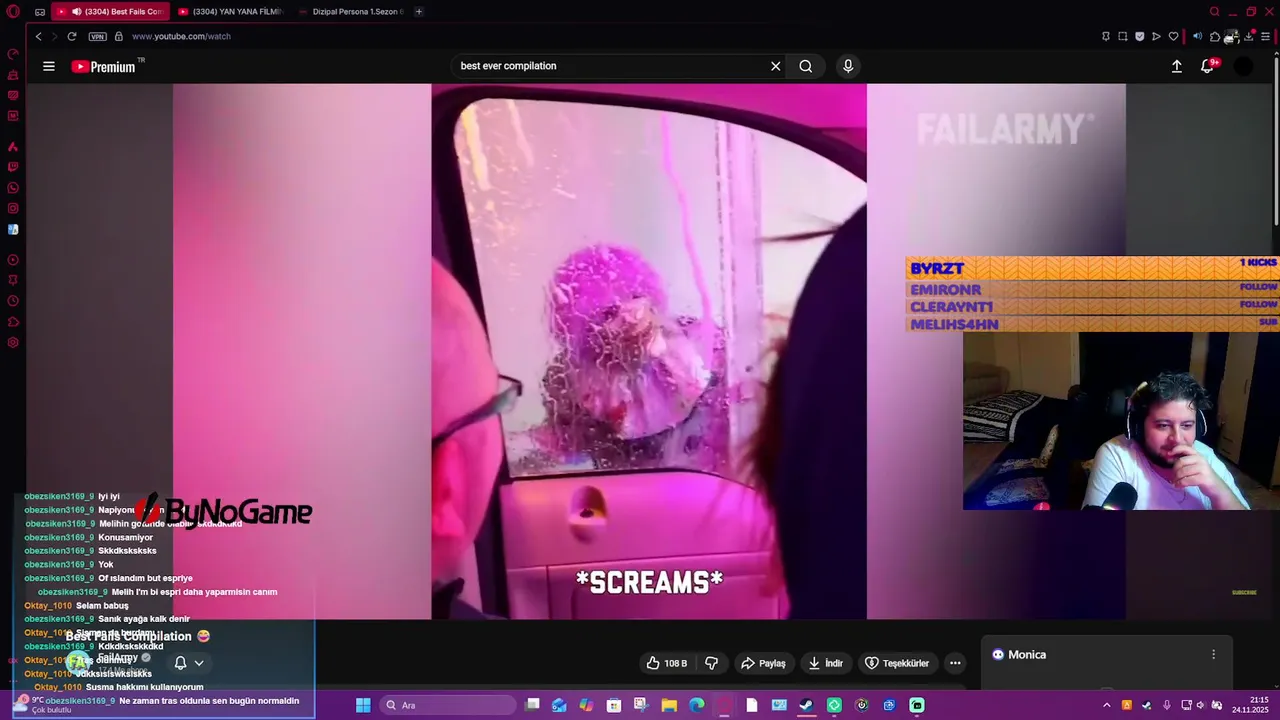Open YouTube notifications bell
Viewport: 1280px width, 720px height.
tap(1207, 66)
